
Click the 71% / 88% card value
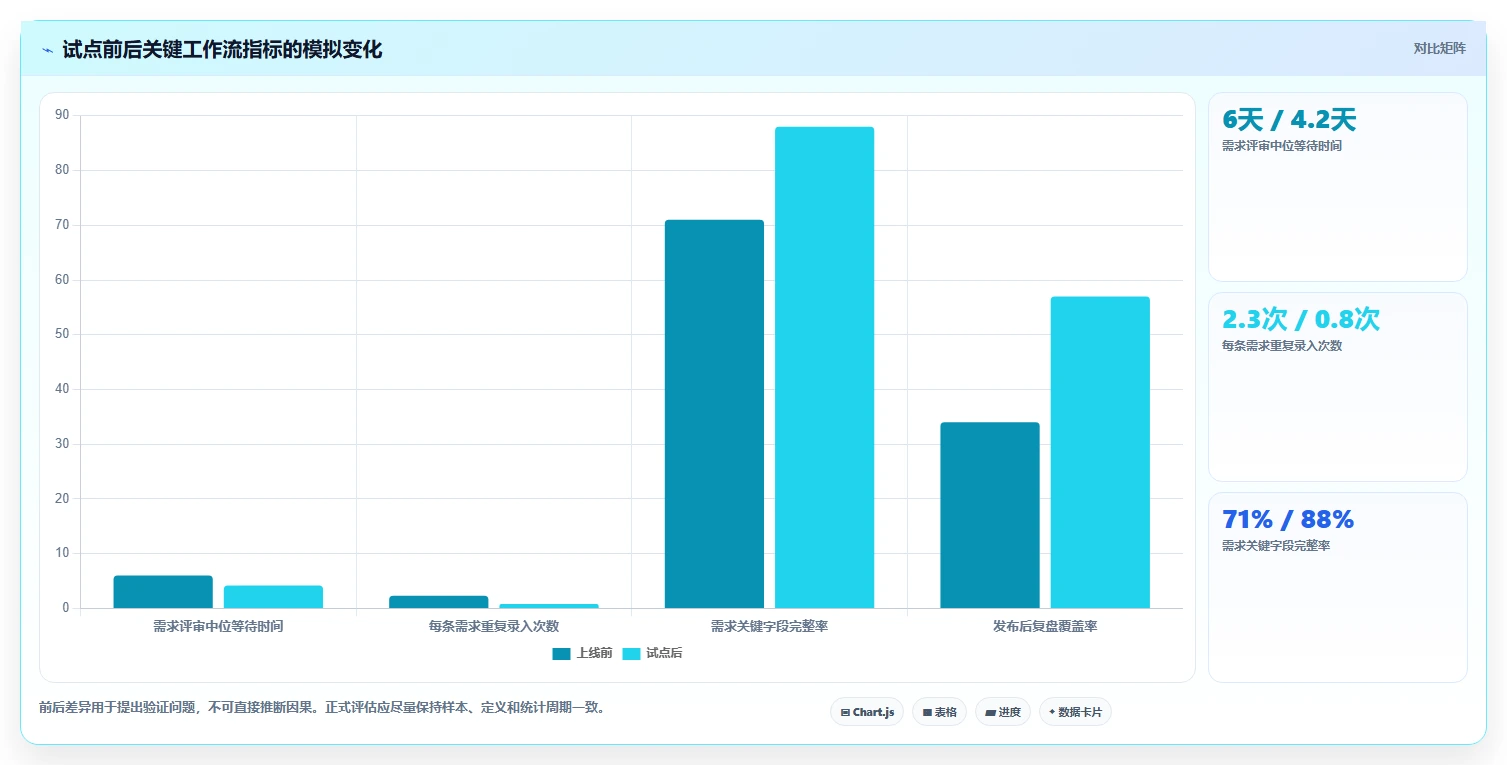1288,520
